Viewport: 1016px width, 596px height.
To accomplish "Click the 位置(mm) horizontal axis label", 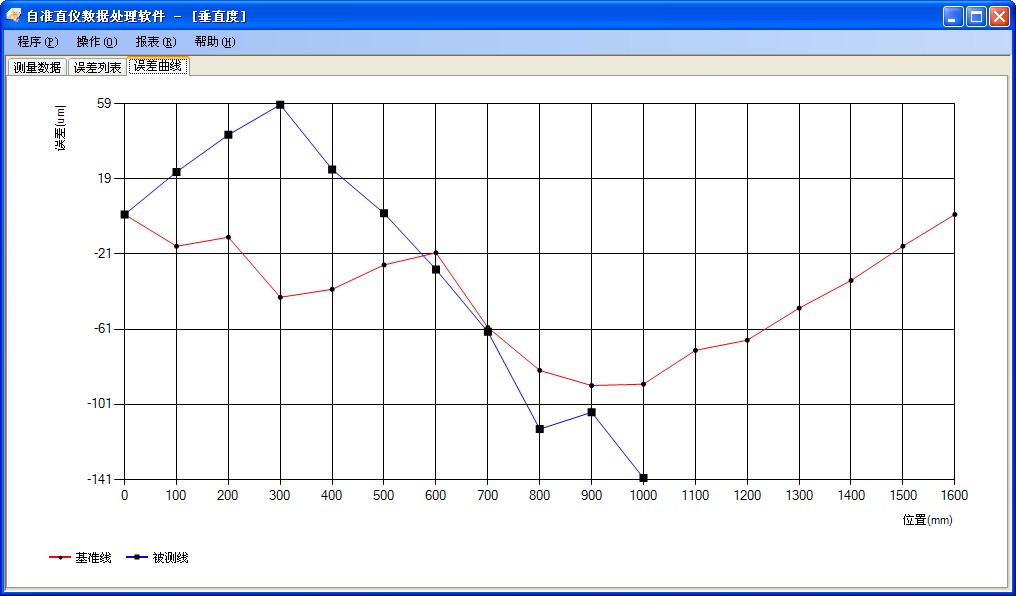I will [927, 520].
